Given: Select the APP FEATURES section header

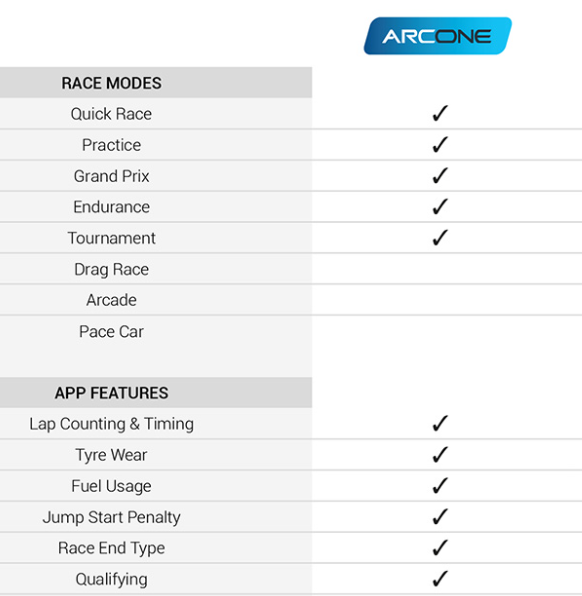Looking at the screenshot, I should (x=111, y=393).
